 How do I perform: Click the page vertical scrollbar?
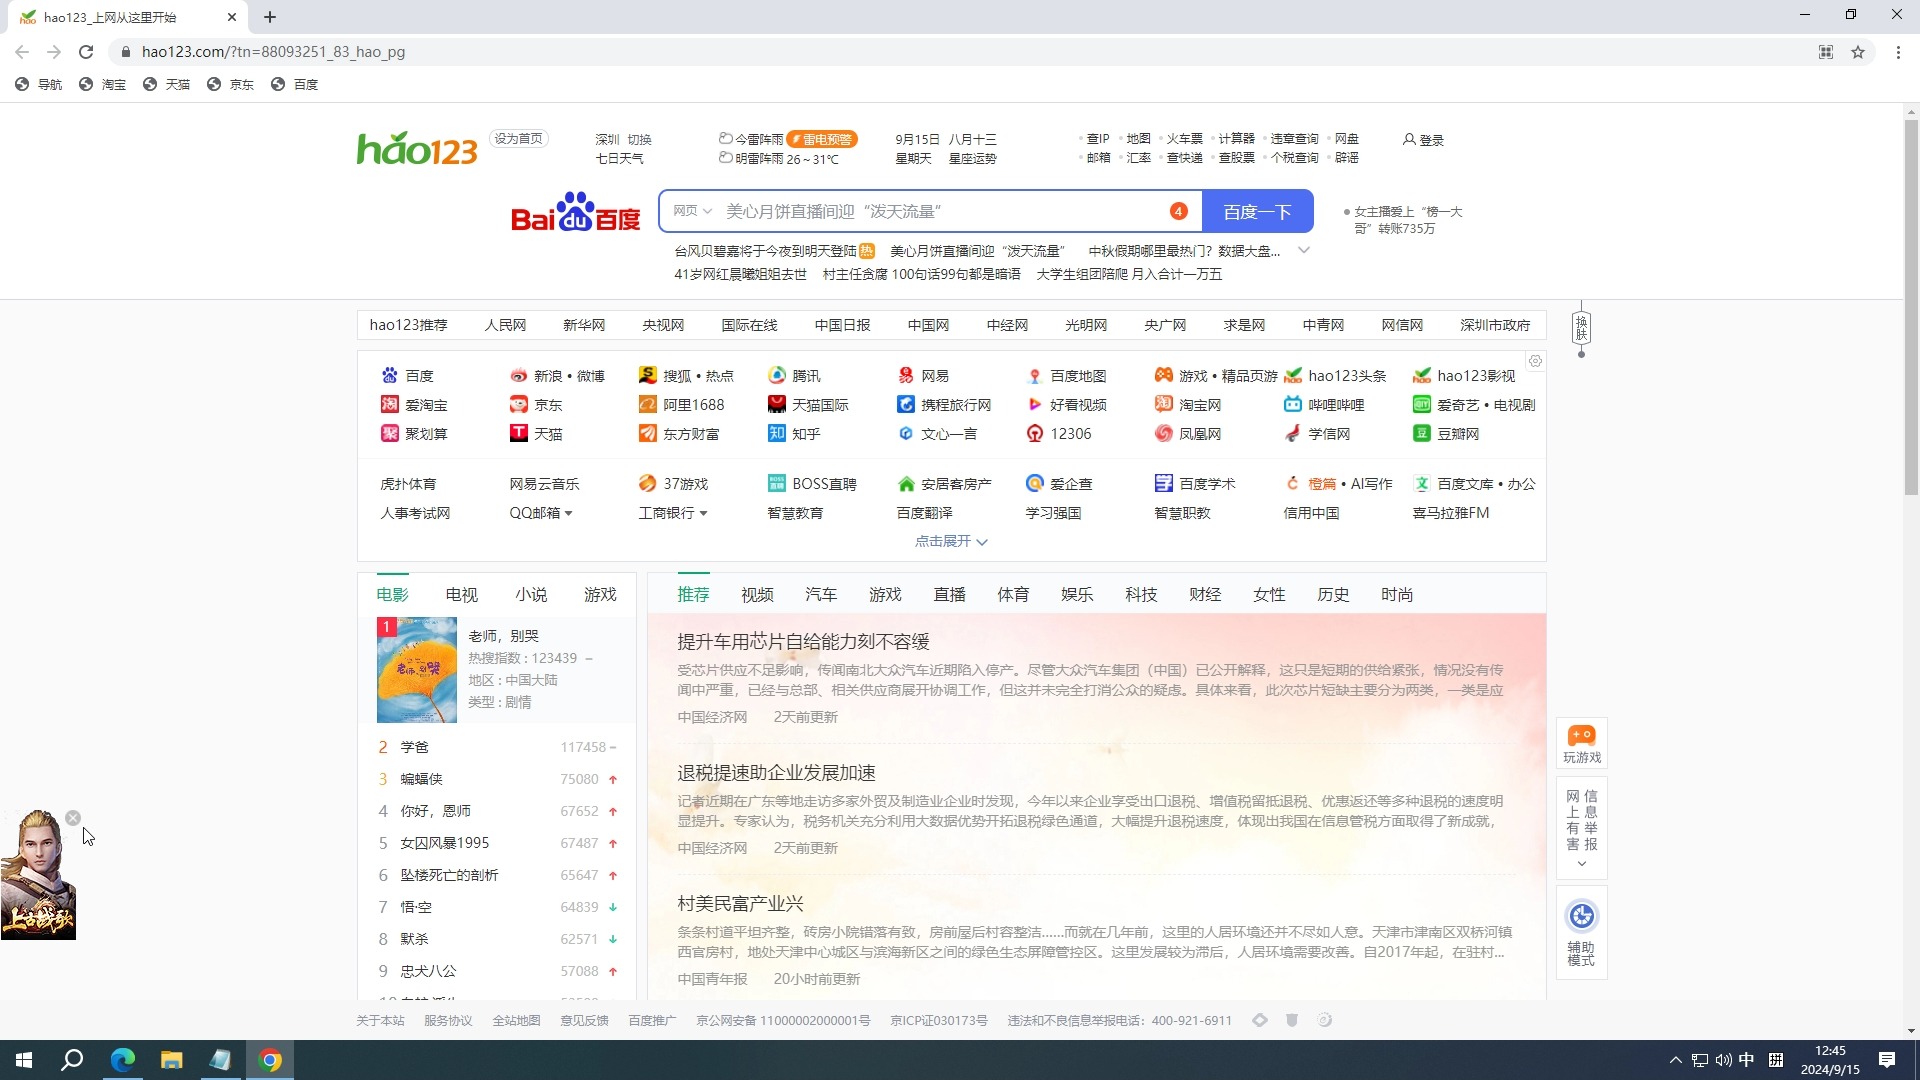[x=1911, y=310]
